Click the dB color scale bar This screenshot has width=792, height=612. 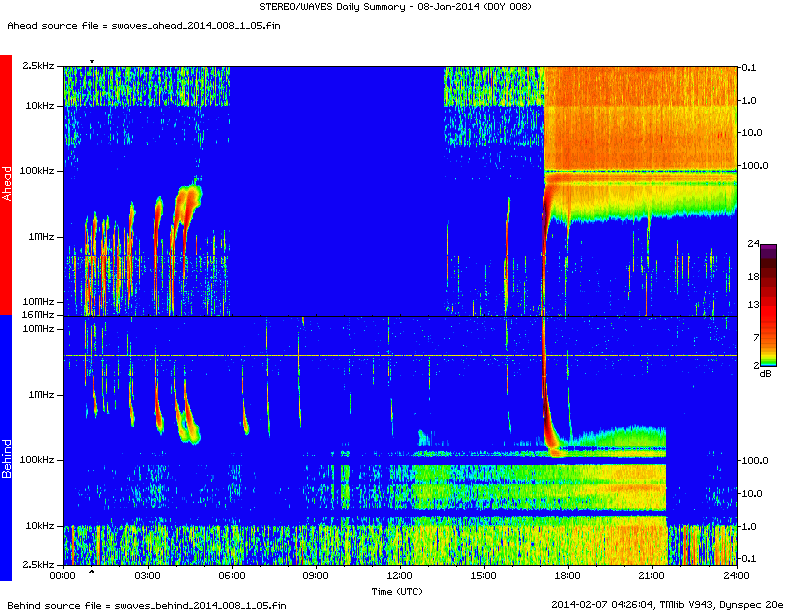768,304
